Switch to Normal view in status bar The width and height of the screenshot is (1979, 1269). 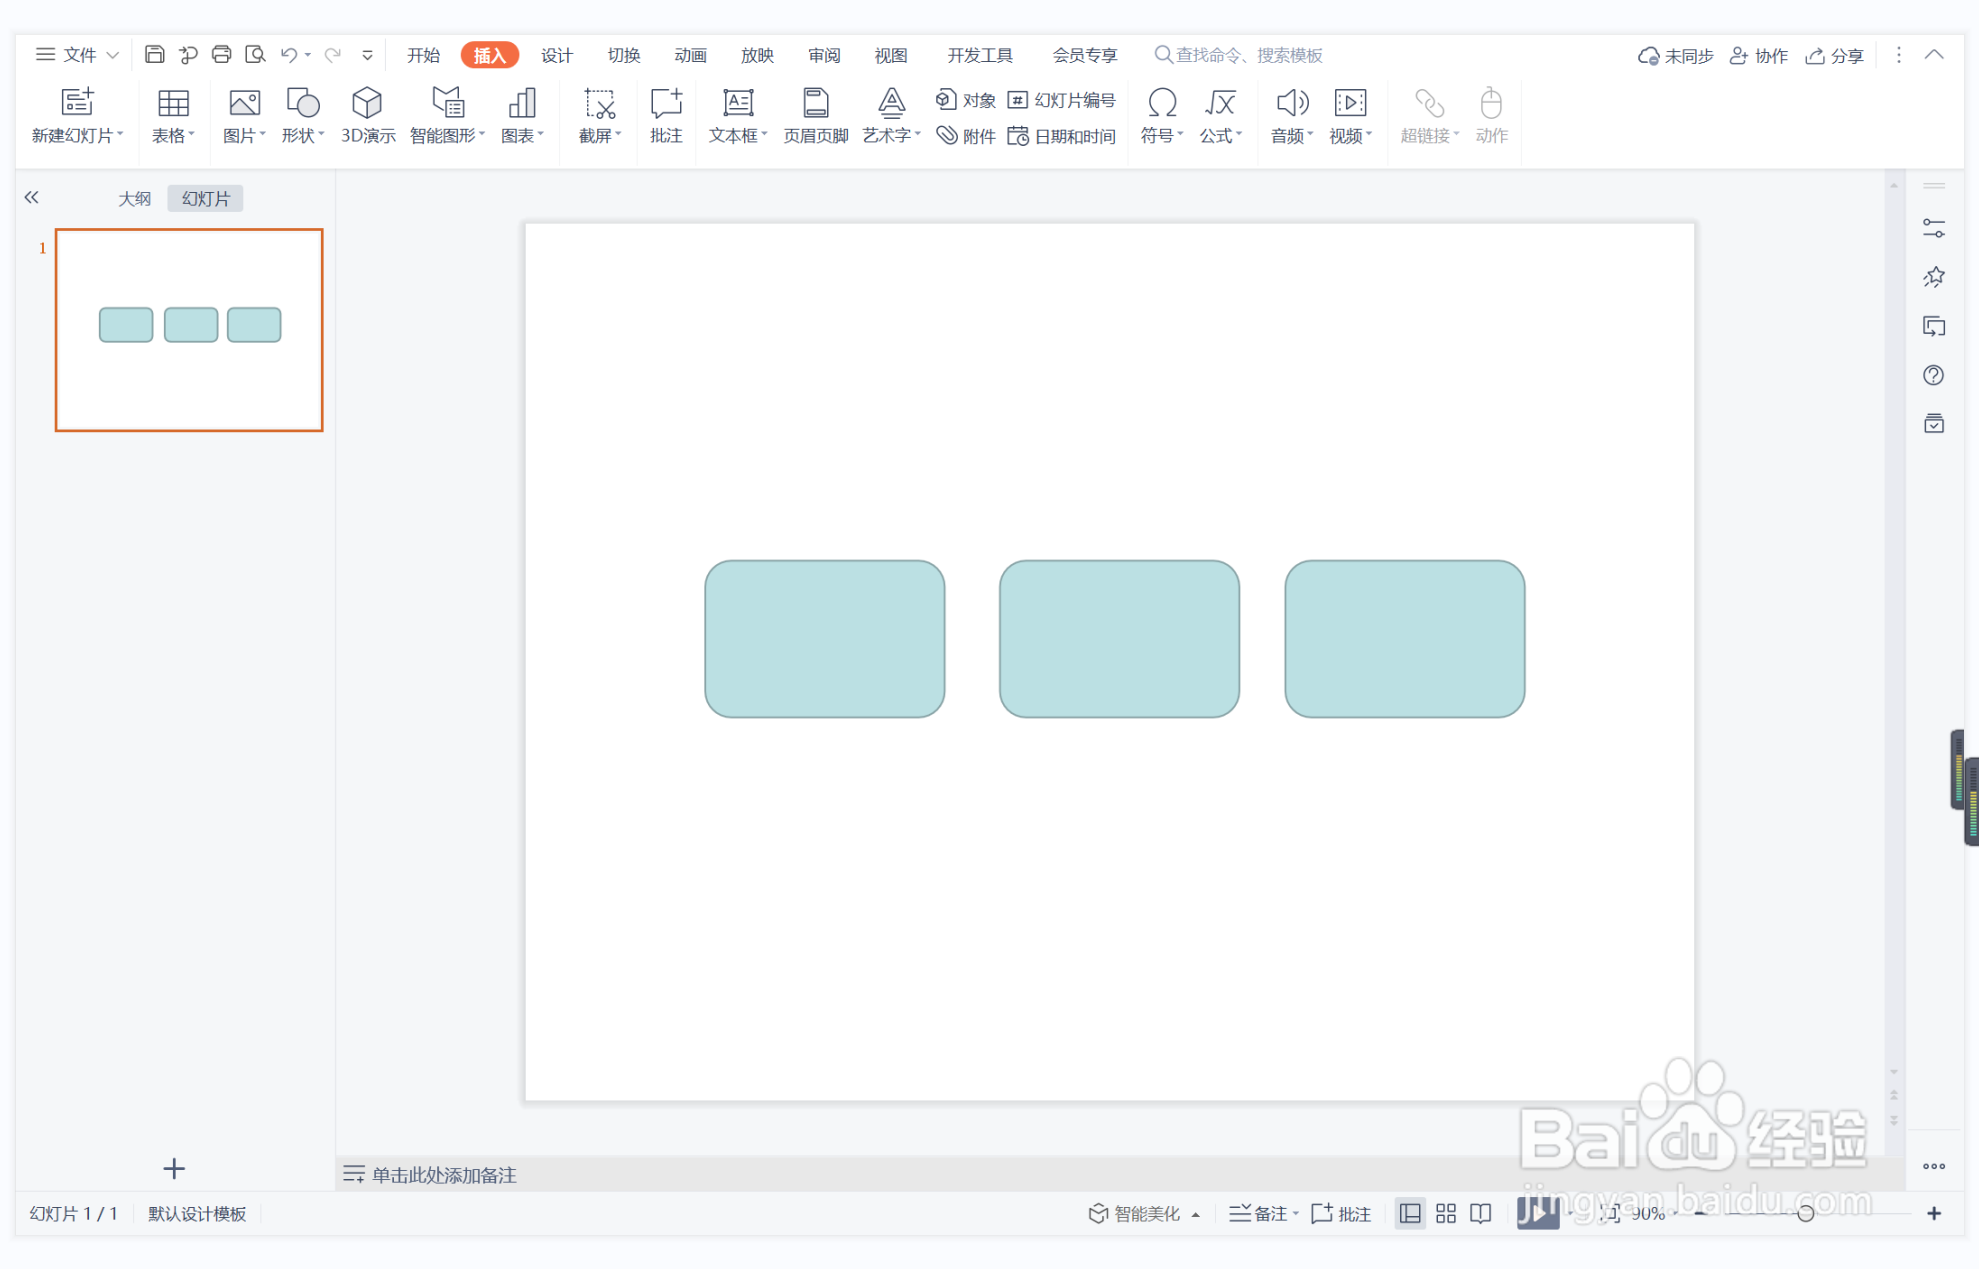click(1410, 1213)
